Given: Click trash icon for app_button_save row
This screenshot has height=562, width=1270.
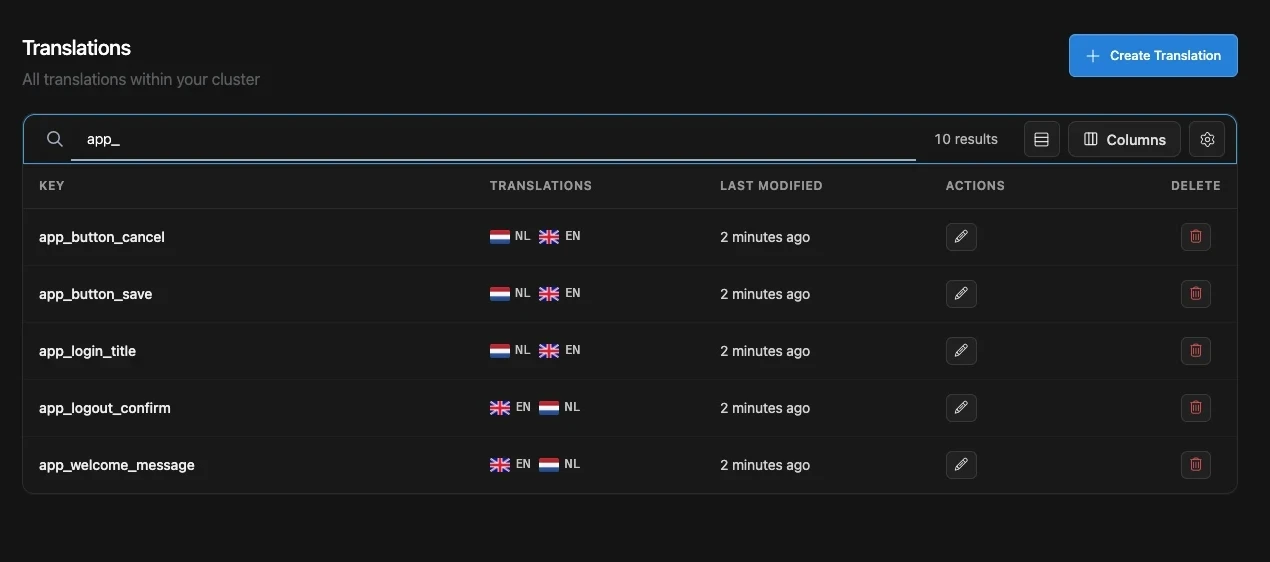Looking at the screenshot, I should coord(1195,294).
